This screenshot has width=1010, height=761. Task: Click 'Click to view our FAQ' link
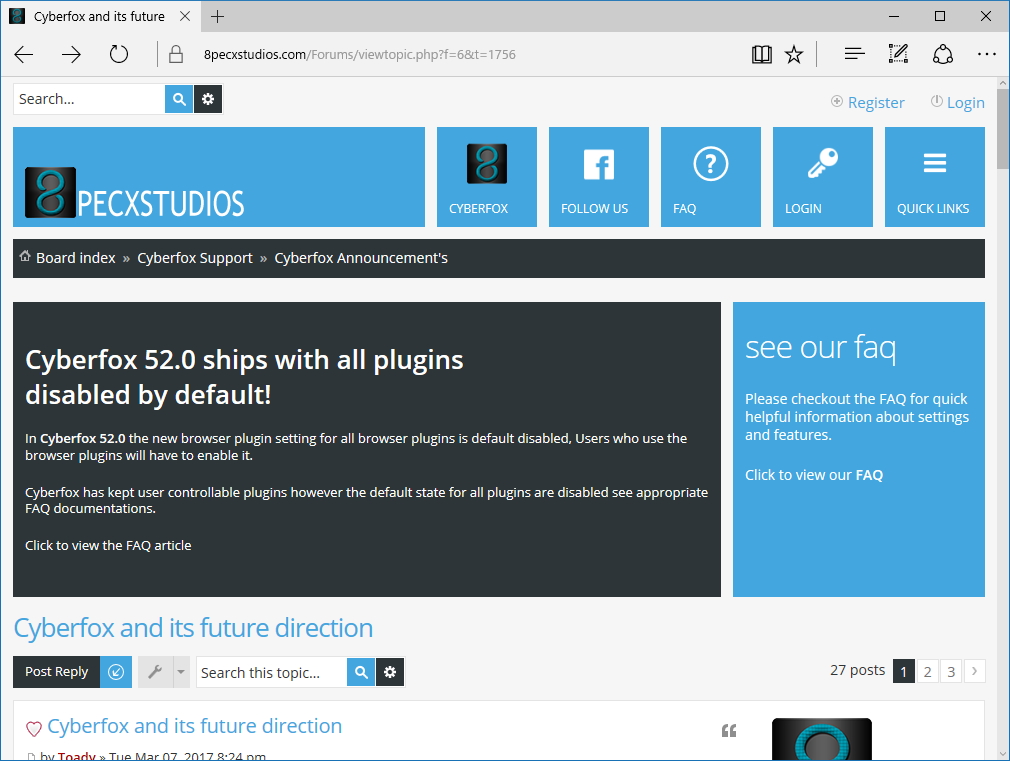pyautogui.click(x=814, y=475)
